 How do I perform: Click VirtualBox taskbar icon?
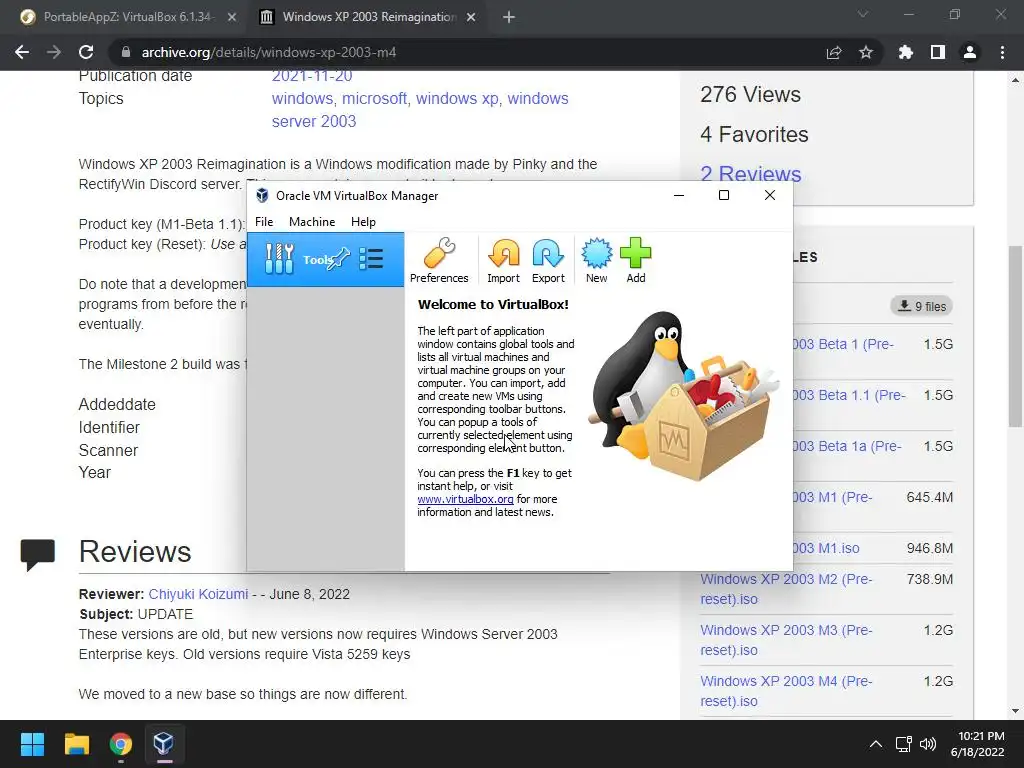[x=164, y=744]
